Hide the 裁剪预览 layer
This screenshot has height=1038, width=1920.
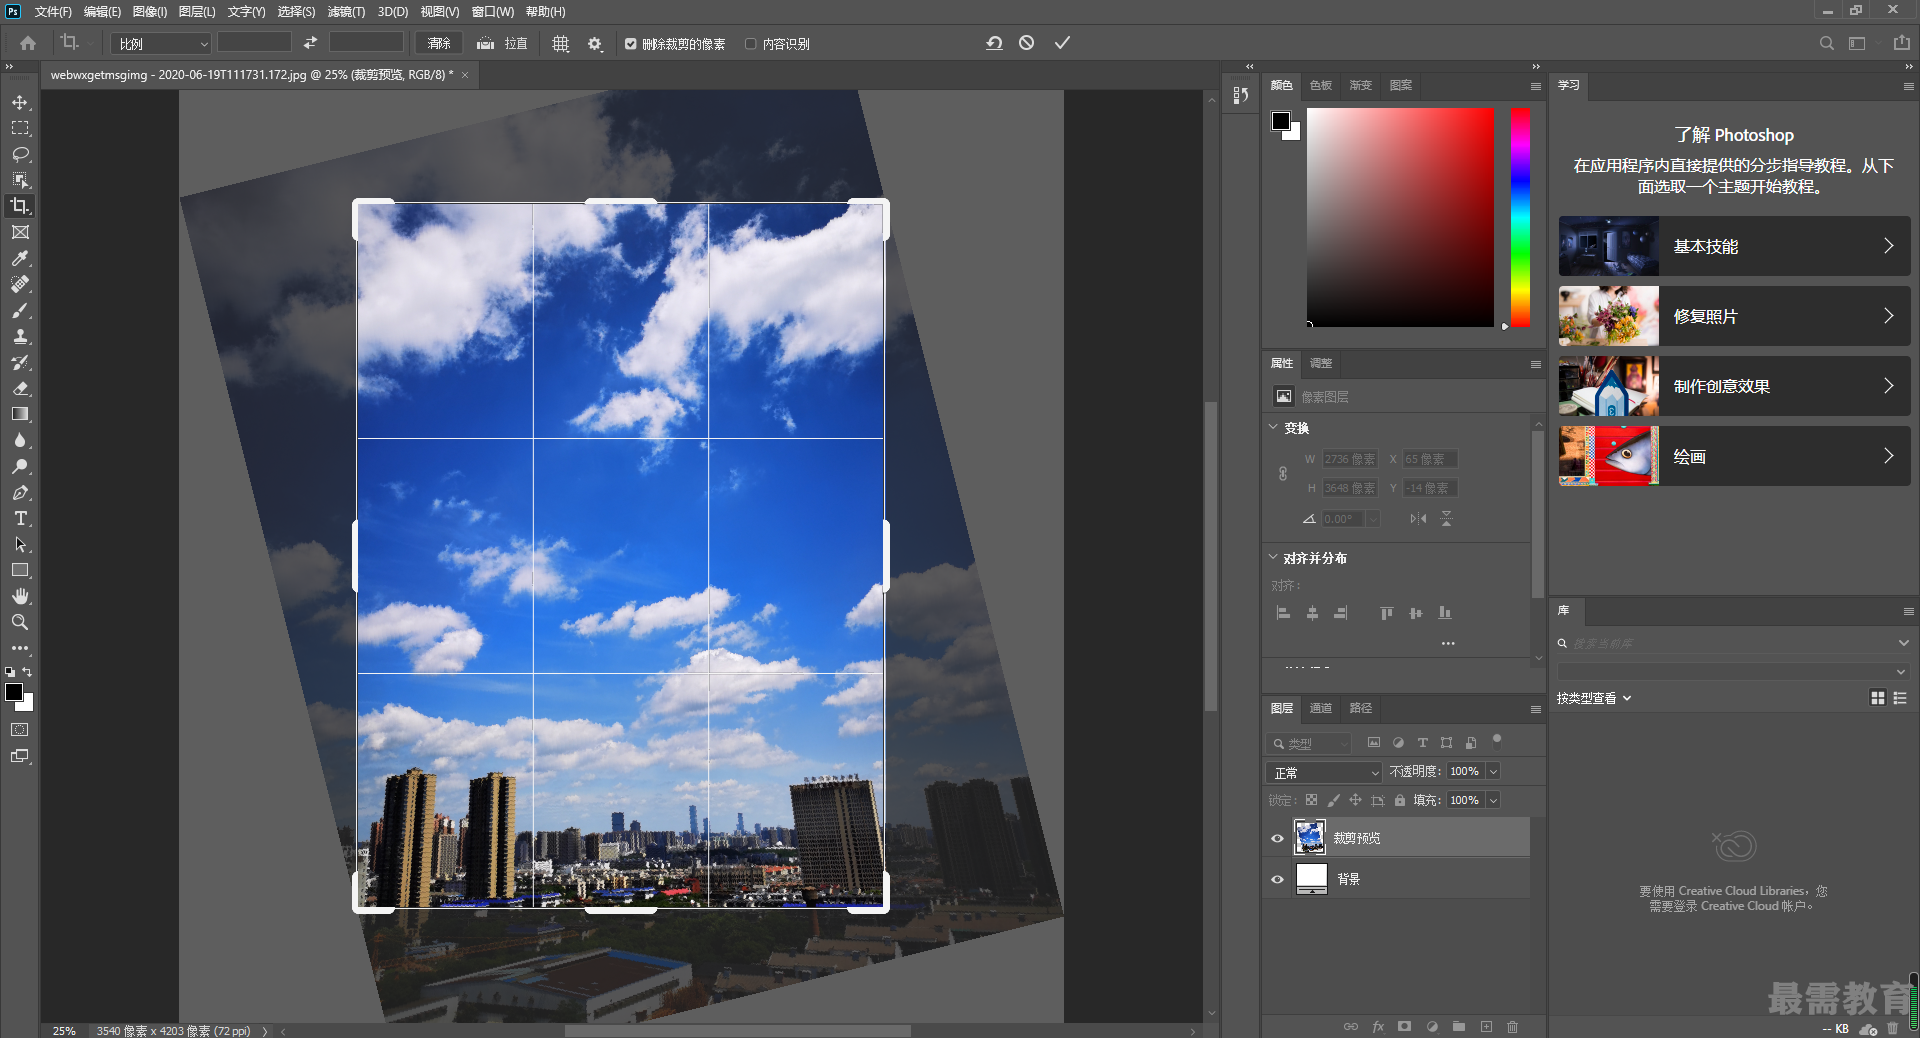tap(1277, 838)
